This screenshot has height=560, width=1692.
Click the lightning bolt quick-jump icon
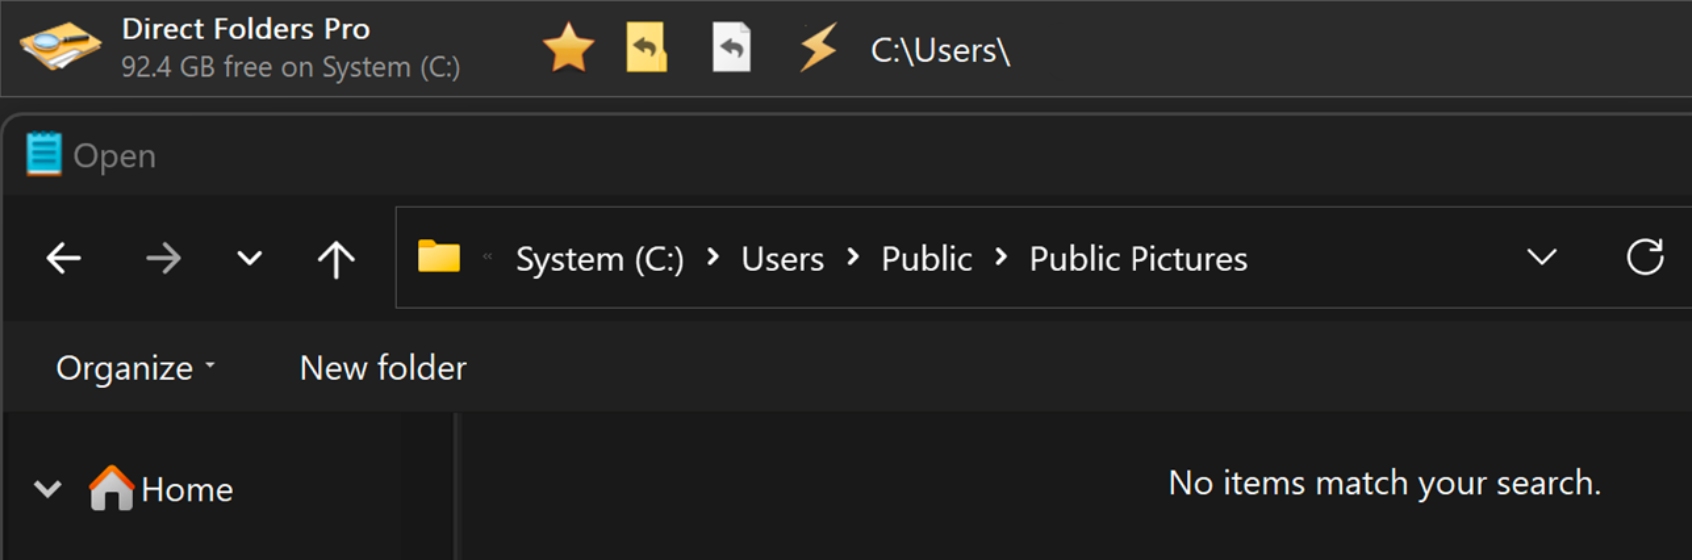pyautogui.click(x=818, y=48)
